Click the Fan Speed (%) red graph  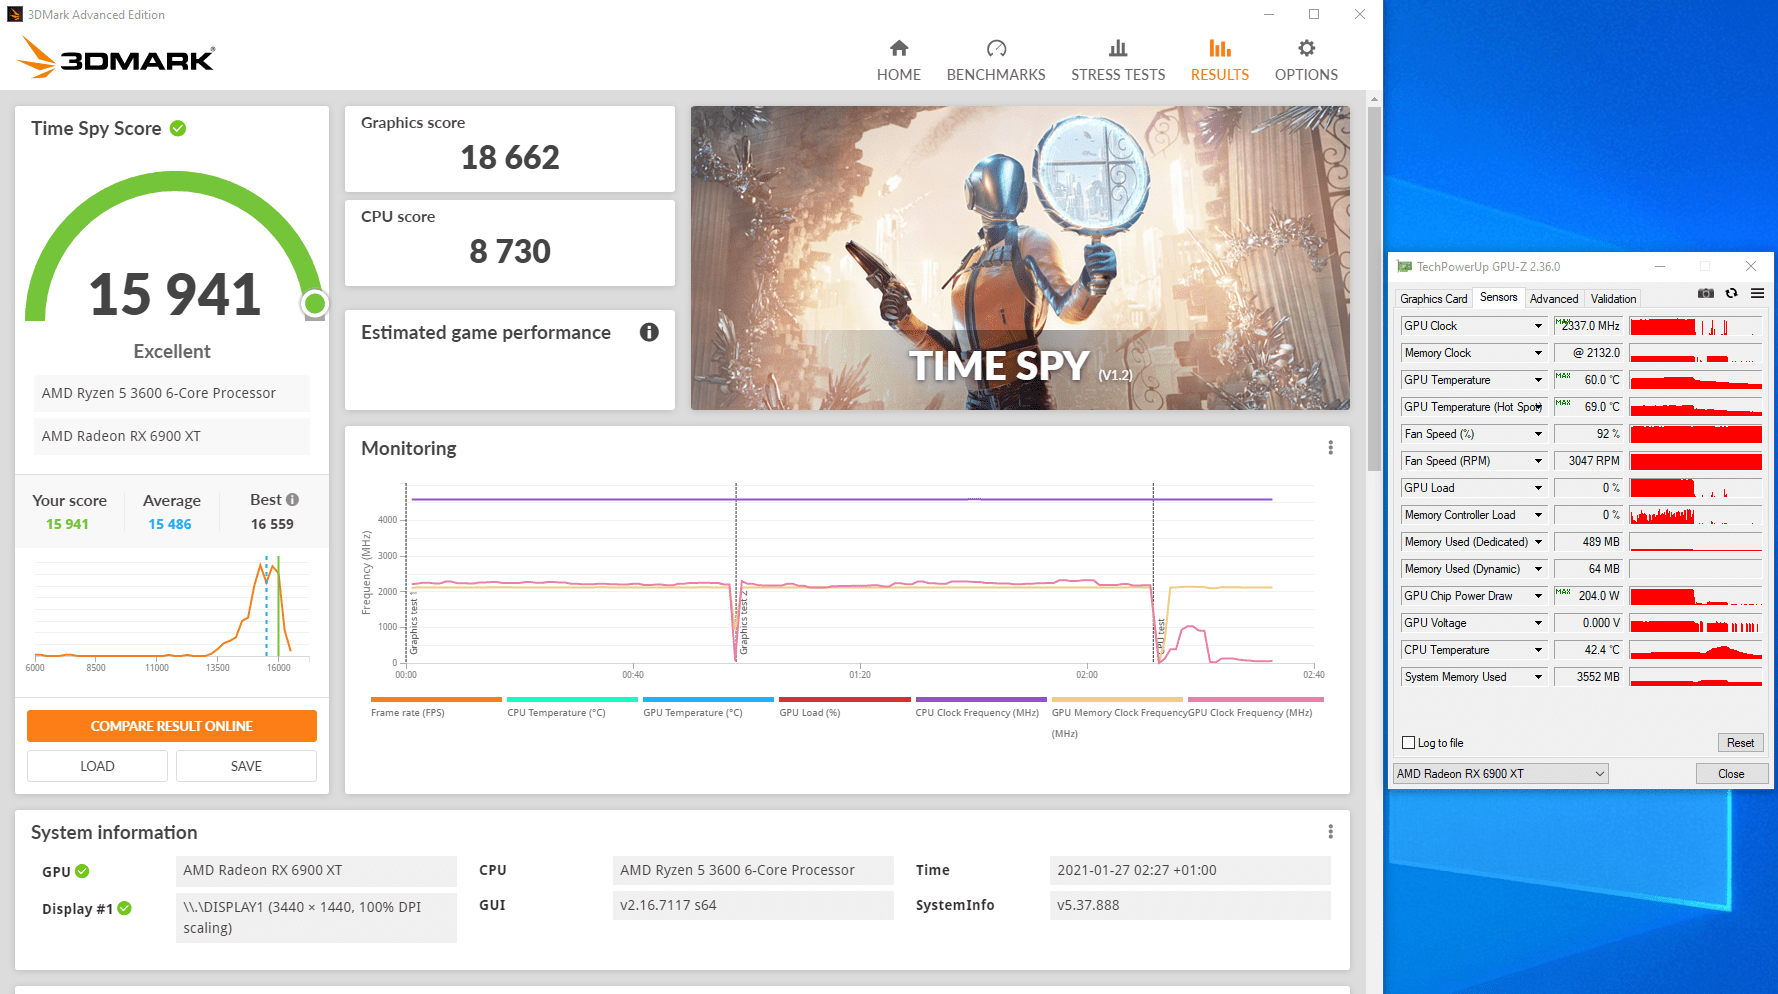coord(1695,434)
